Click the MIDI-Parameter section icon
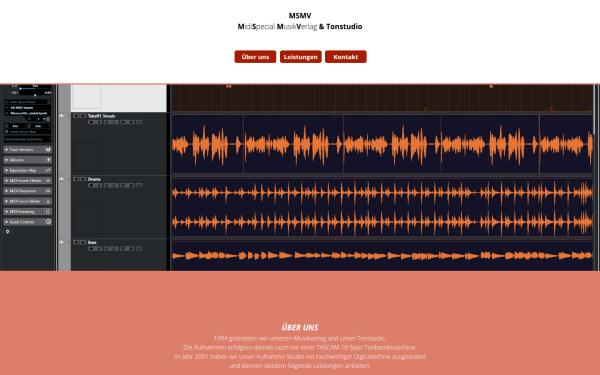 [x=48, y=191]
